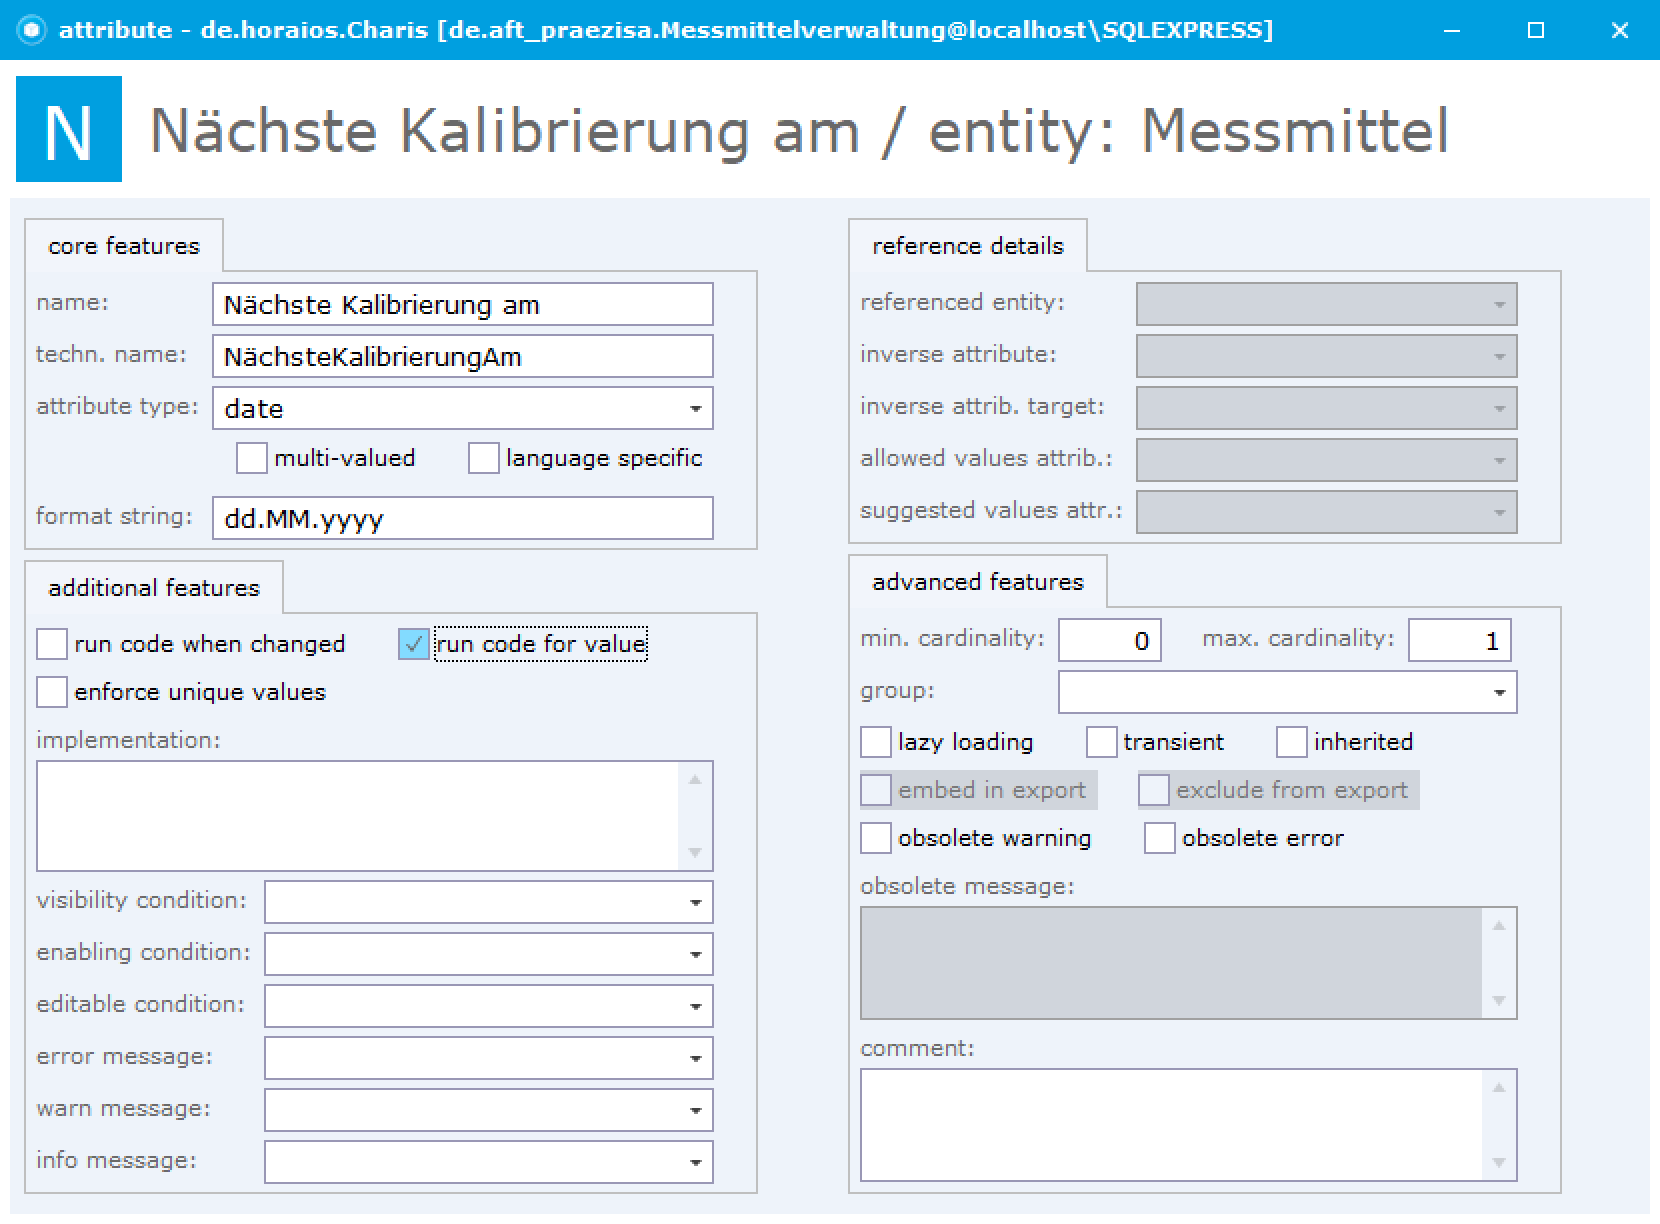Expand the group dropdown
Viewport: 1660px width, 1224px height.
point(1499,692)
